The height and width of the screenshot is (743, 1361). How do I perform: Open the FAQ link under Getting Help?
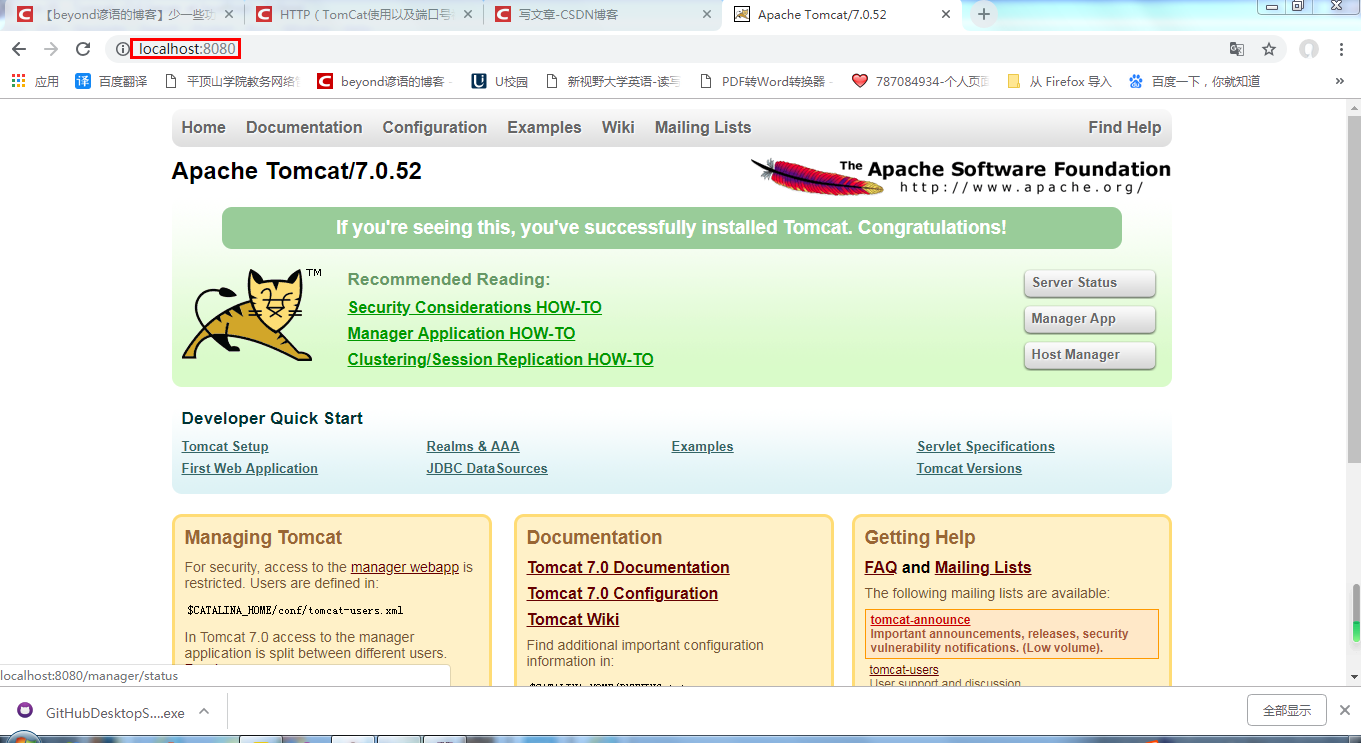881,567
